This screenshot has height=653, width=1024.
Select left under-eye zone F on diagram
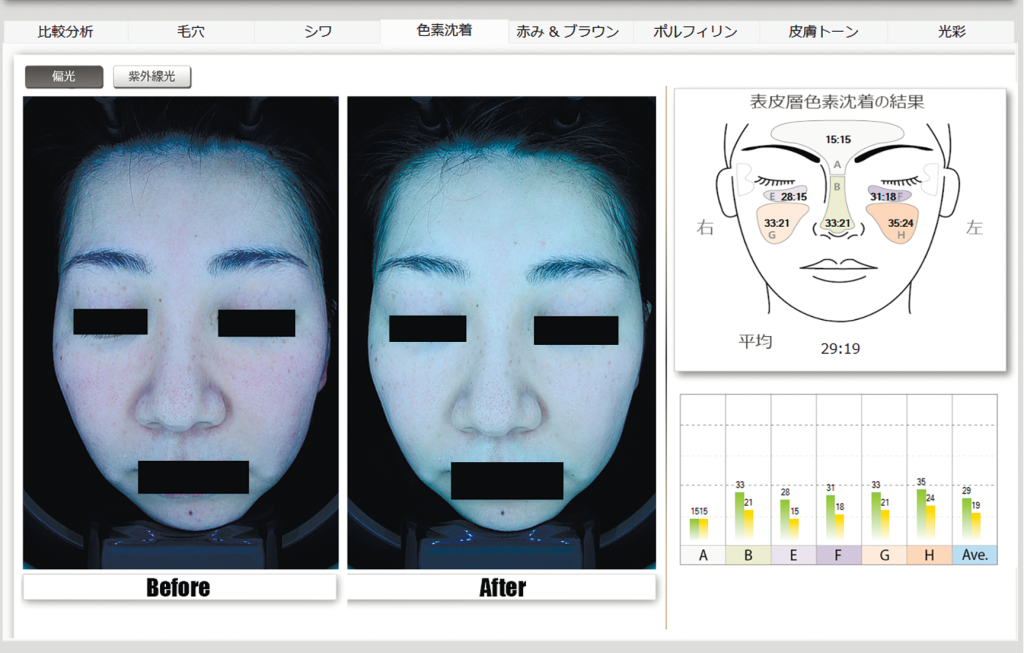point(885,195)
